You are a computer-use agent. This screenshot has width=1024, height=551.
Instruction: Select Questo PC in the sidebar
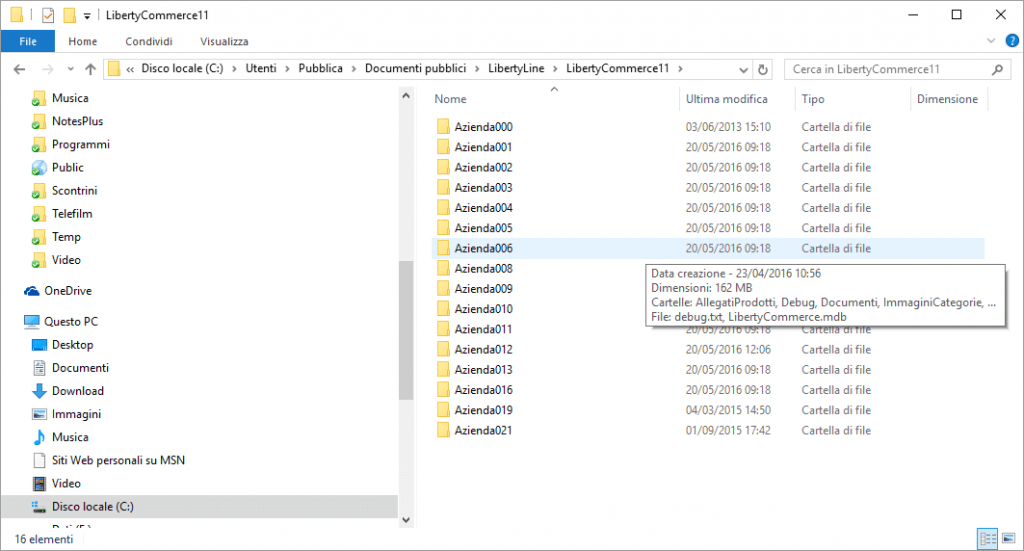click(x=71, y=321)
